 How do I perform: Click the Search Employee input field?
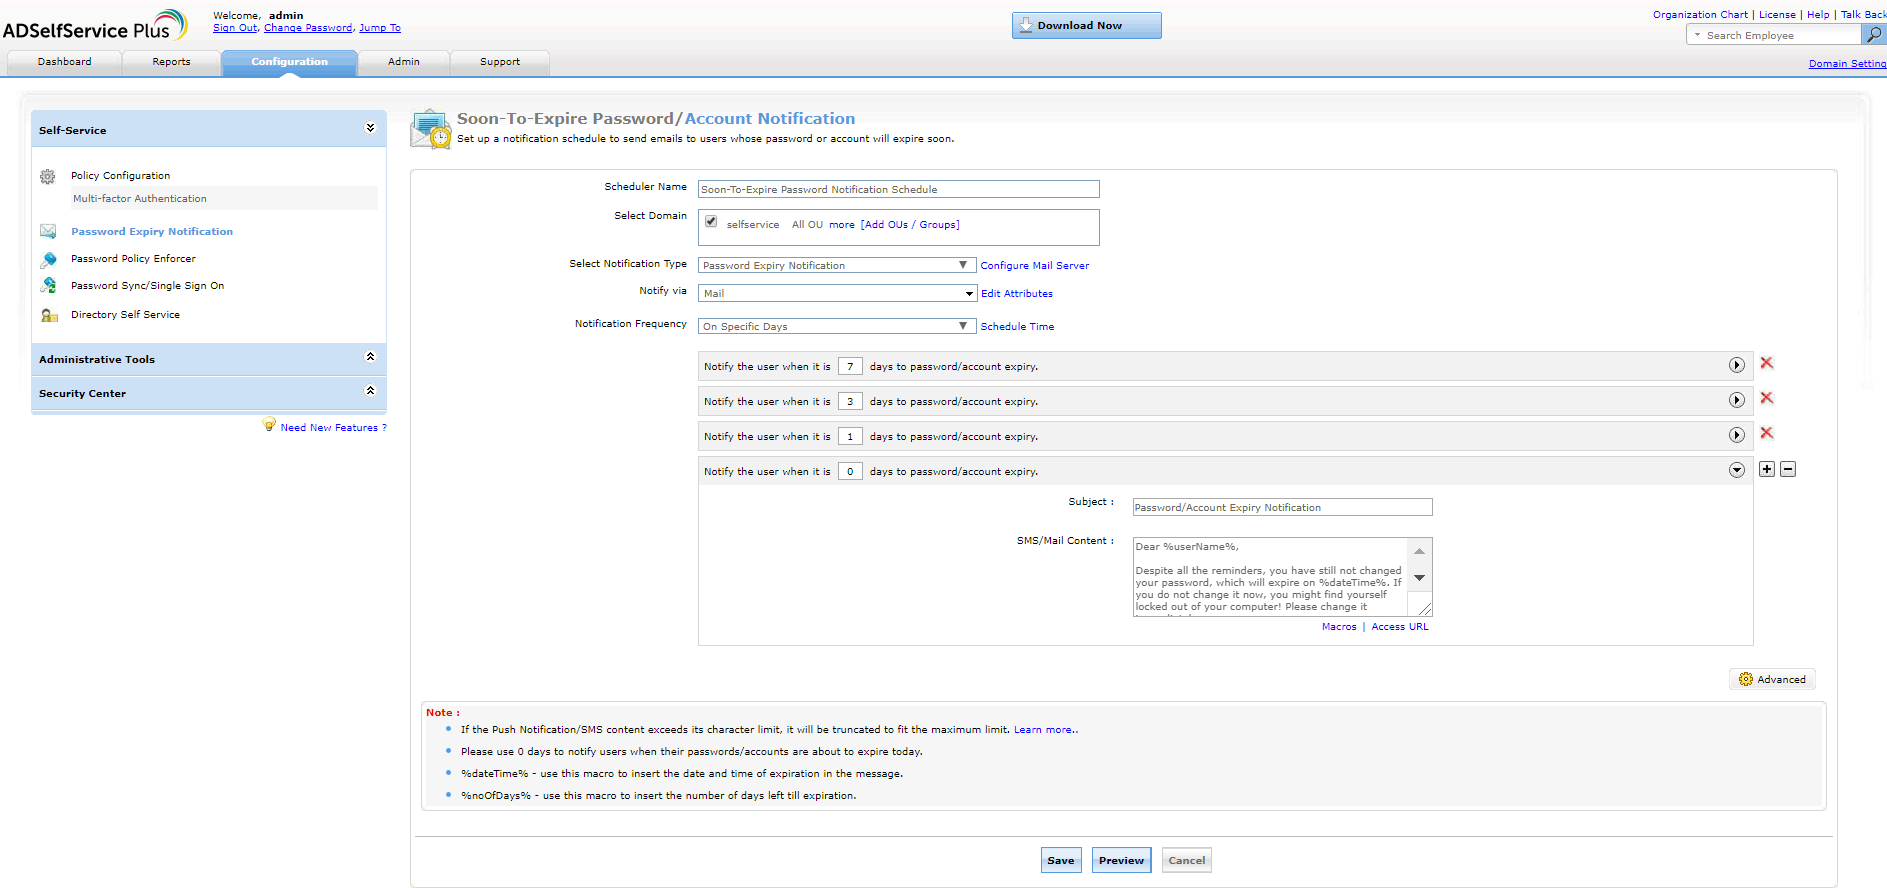click(1780, 35)
